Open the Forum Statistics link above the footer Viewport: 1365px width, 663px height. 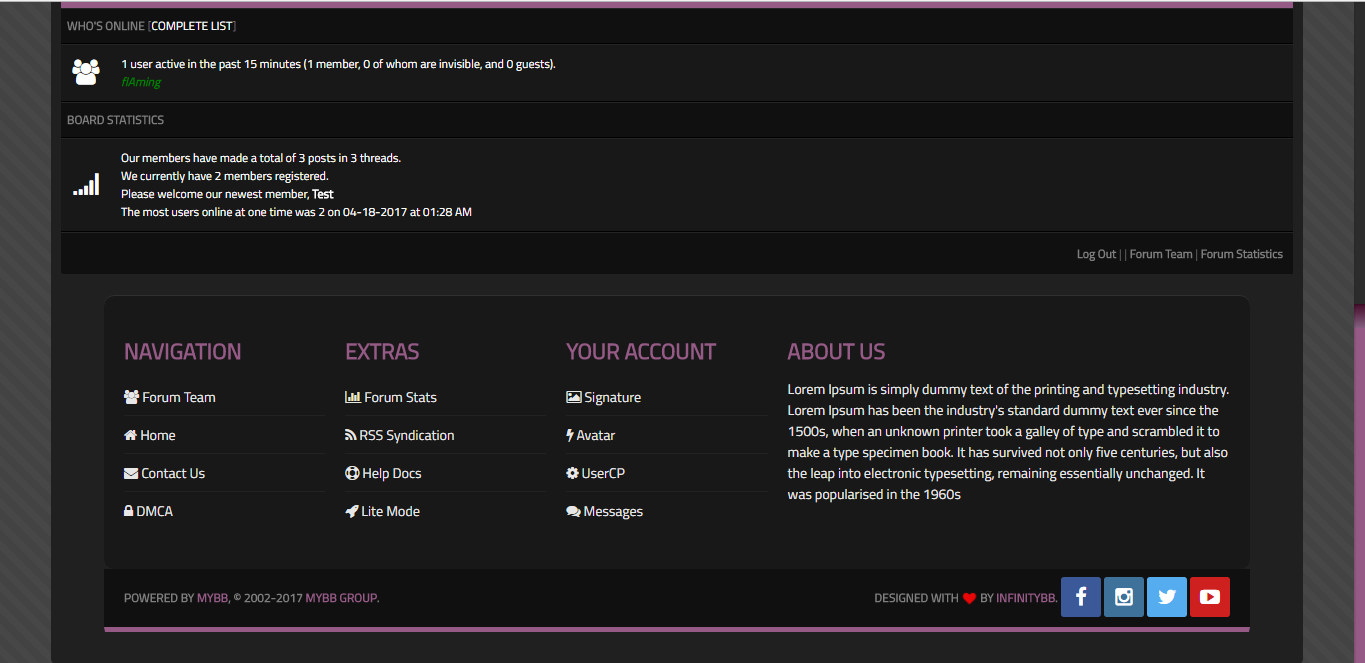(x=1241, y=254)
